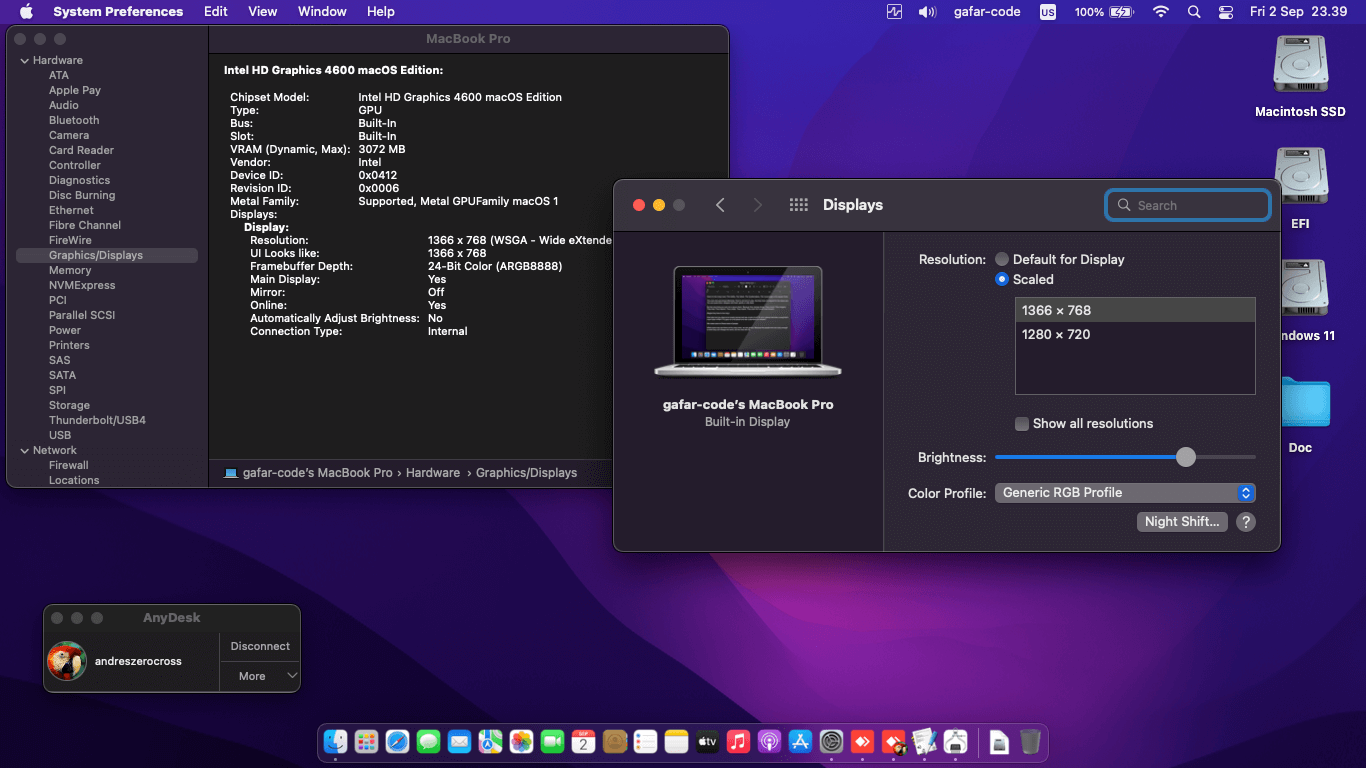The width and height of the screenshot is (1366, 768).
Task: Go back in the Displays preferences toolbar
Action: [720, 205]
